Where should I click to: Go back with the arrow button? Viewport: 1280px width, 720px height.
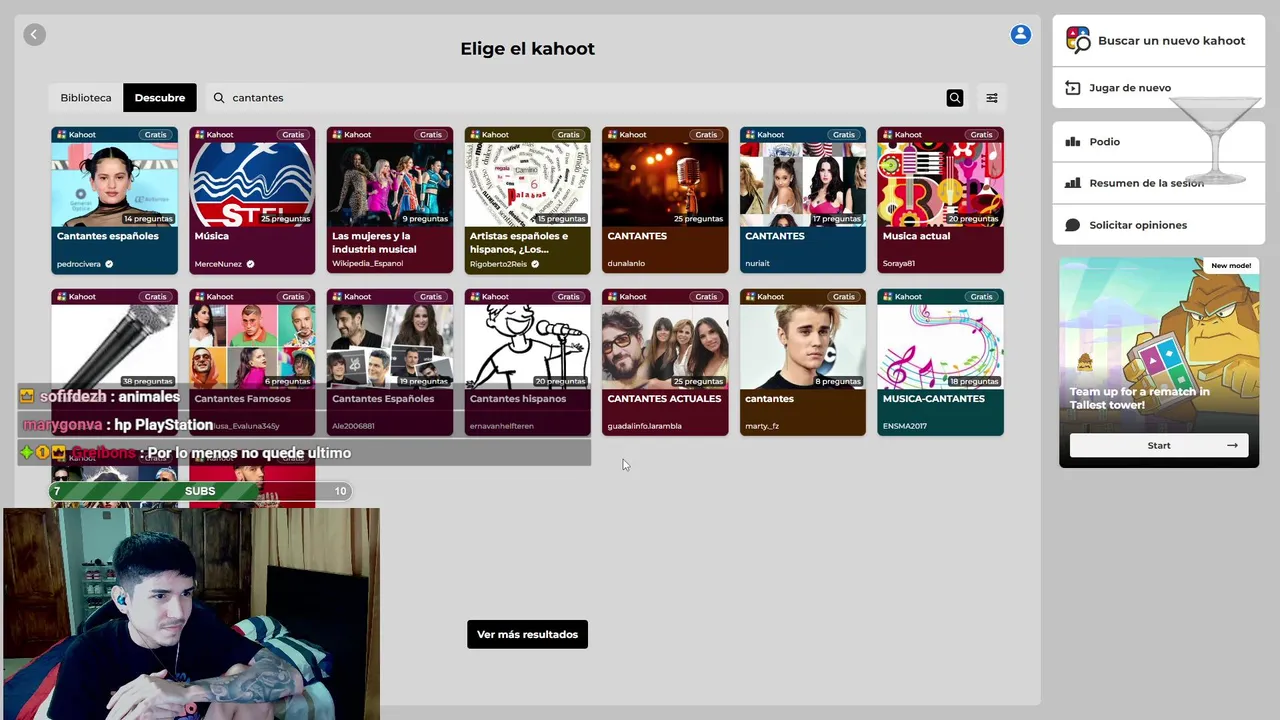click(34, 35)
